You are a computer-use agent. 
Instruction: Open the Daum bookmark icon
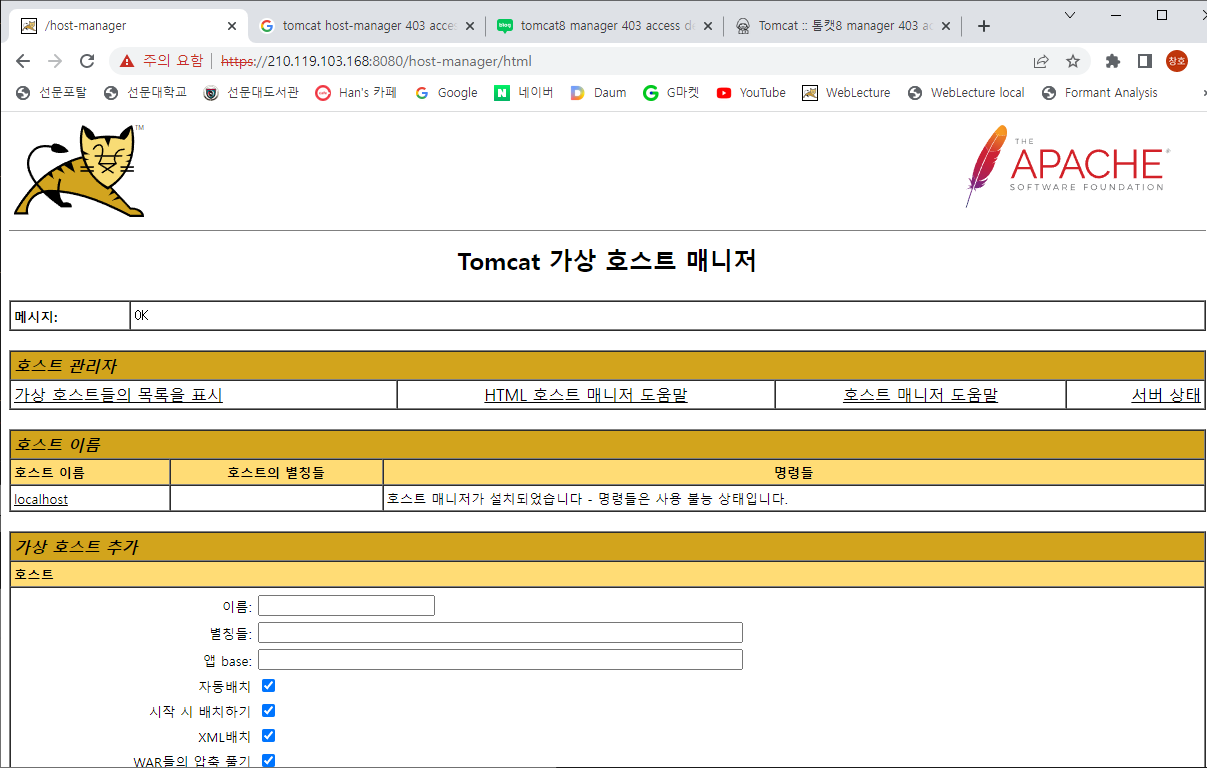click(x=577, y=92)
